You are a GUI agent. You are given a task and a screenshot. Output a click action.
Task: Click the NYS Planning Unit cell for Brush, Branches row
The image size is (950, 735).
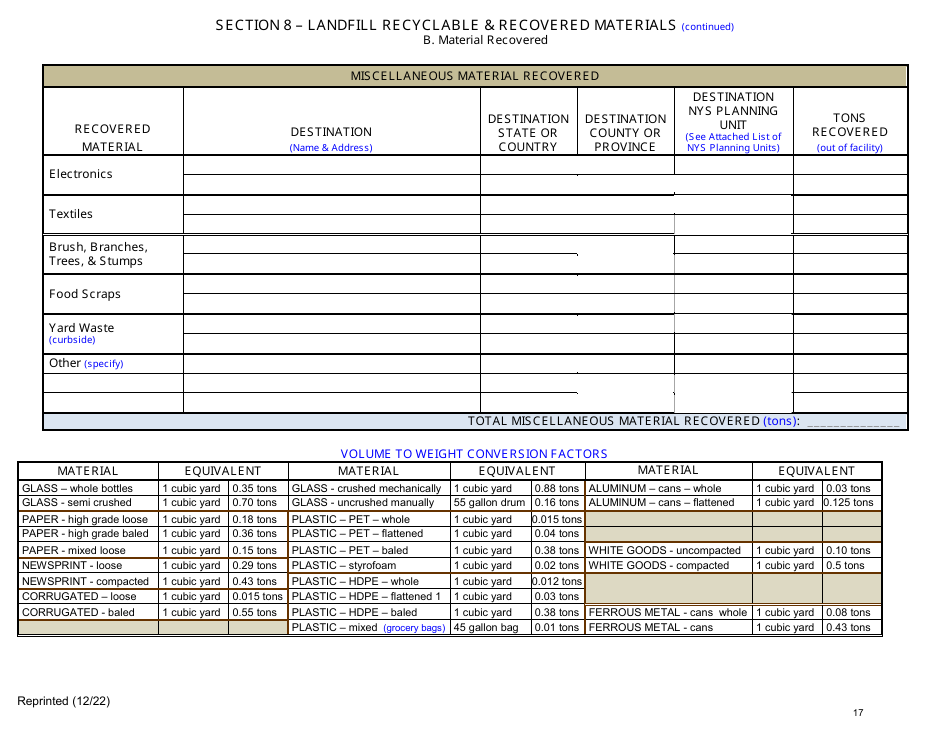click(733, 252)
